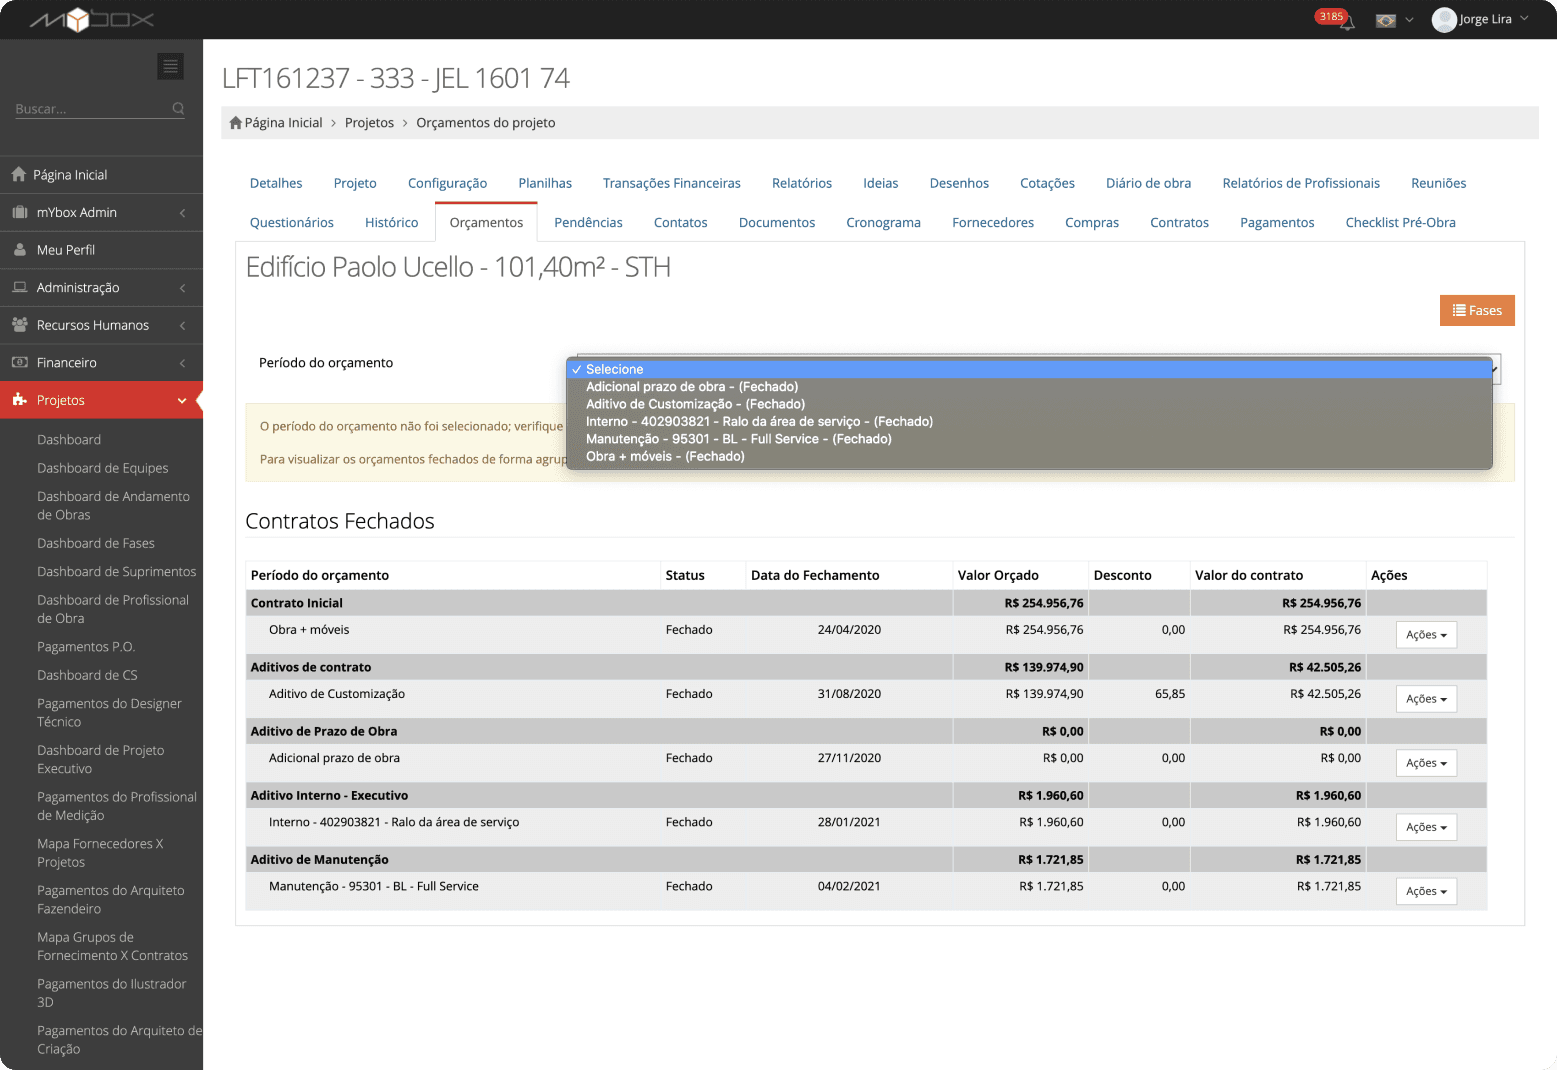Click the 24/04/2020 closing date cell
The image size is (1557, 1070).
point(849,630)
